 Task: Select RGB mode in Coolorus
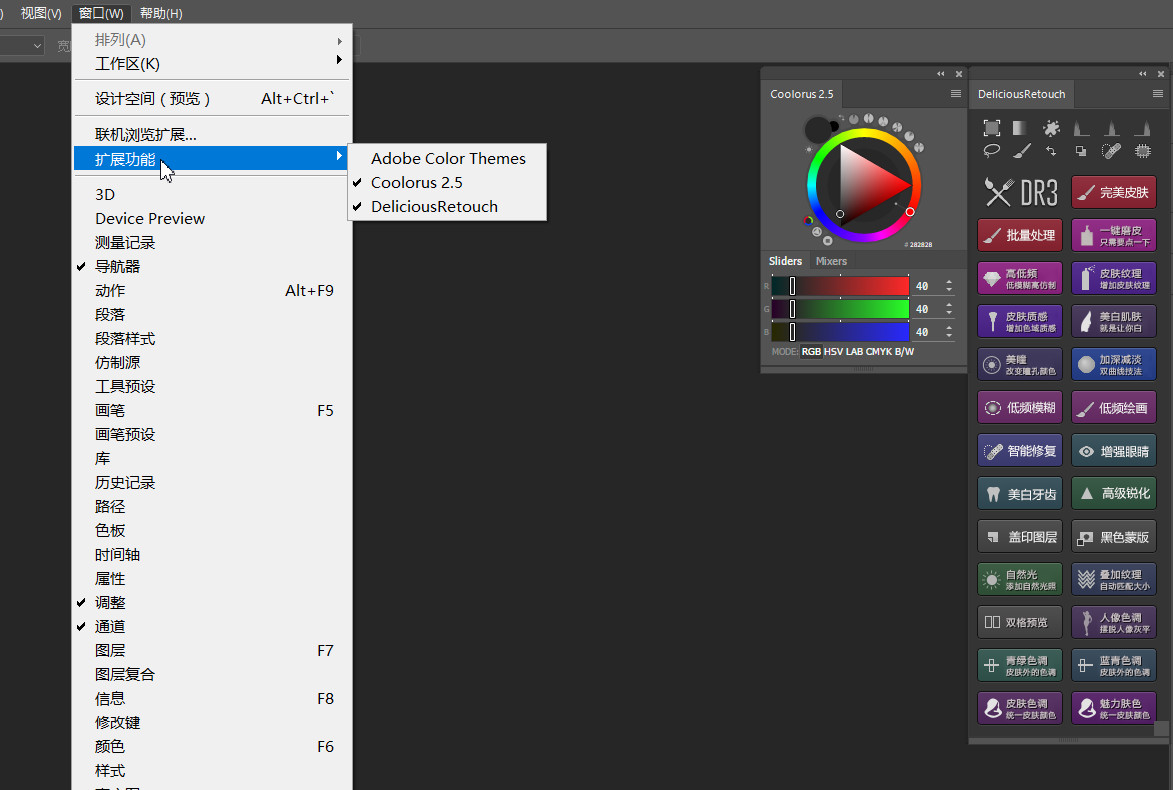click(811, 352)
